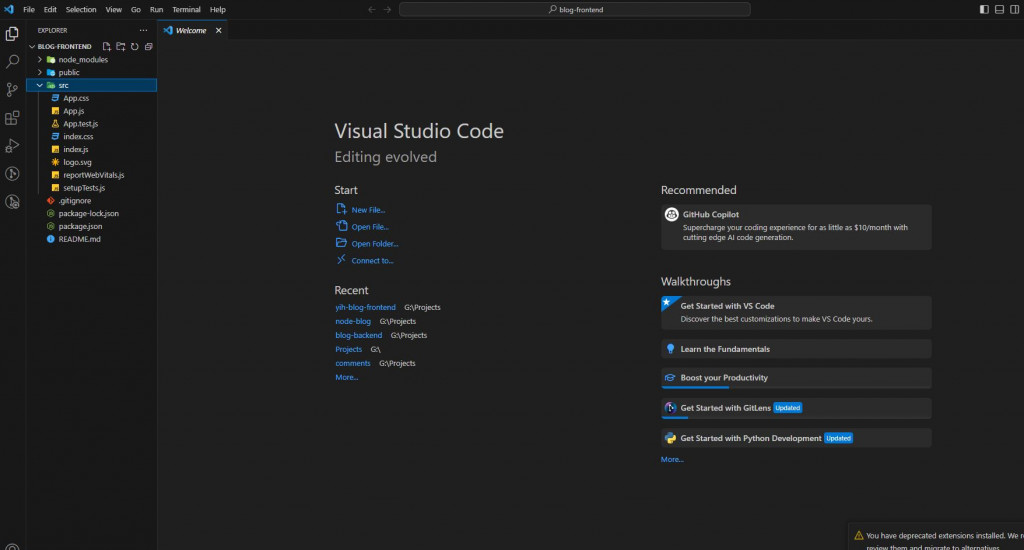Open the File menu
The width and height of the screenshot is (1024, 550).
click(x=29, y=10)
